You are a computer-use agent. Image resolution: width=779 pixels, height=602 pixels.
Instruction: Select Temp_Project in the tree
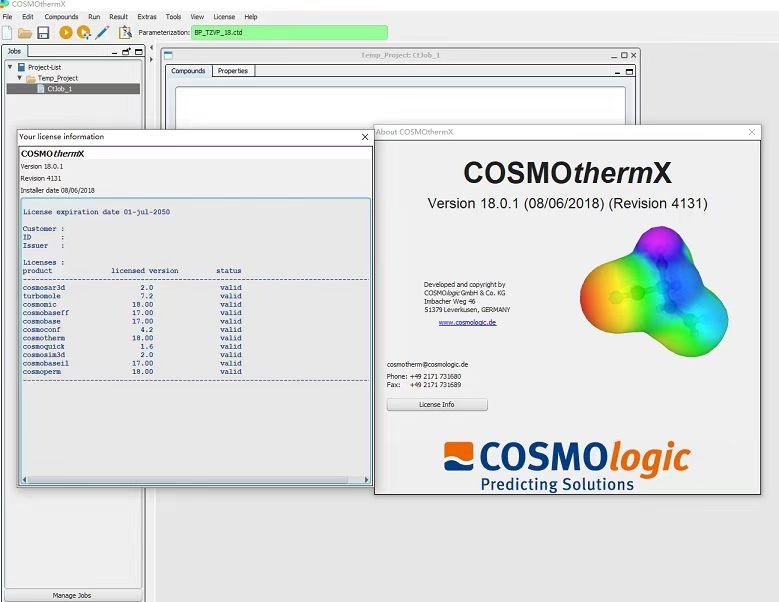(x=58, y=78)
